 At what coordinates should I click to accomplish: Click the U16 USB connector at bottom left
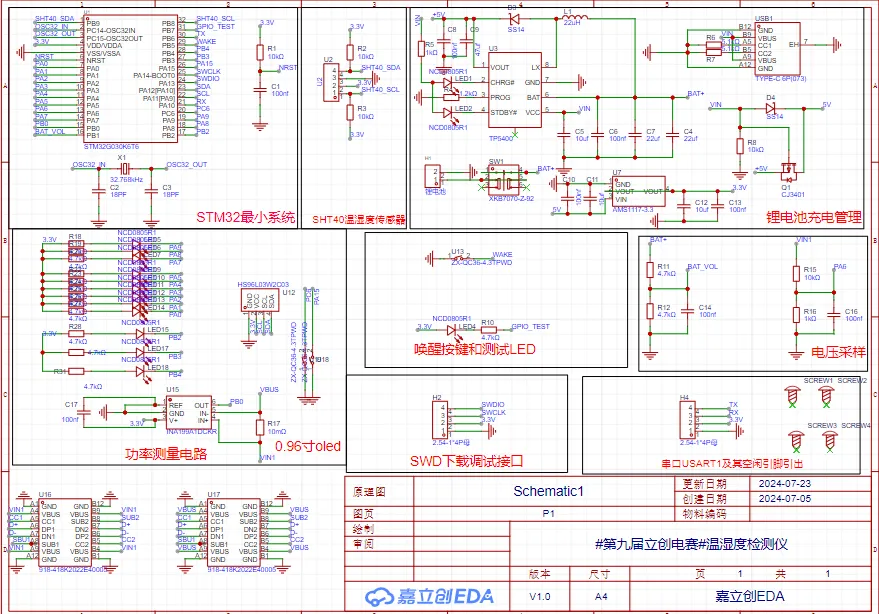[x=64, y=530]
